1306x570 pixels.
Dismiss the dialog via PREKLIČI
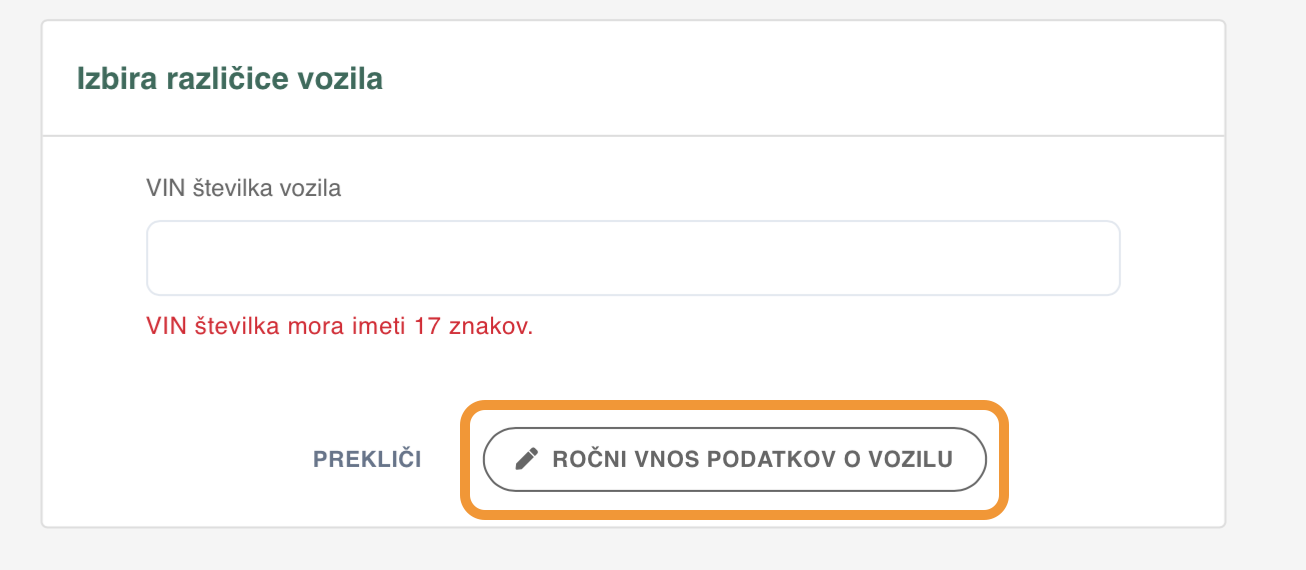(367, 459)
